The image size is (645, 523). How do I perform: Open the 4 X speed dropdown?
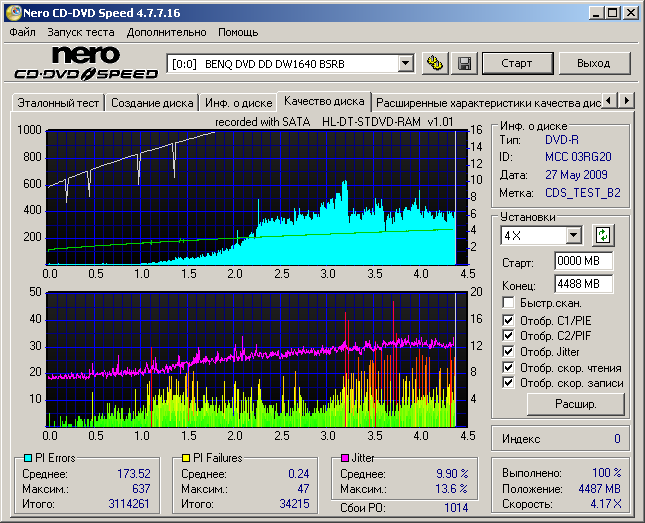click(x=573, y=236)
